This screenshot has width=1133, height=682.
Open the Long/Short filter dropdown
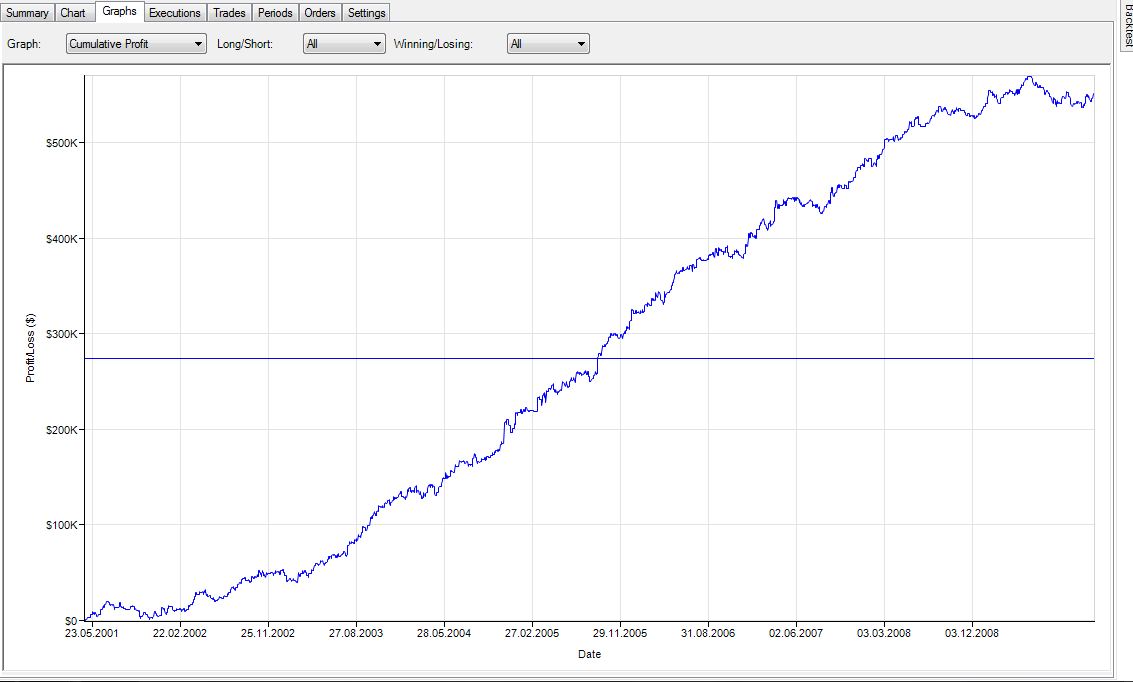coord(344,44)
